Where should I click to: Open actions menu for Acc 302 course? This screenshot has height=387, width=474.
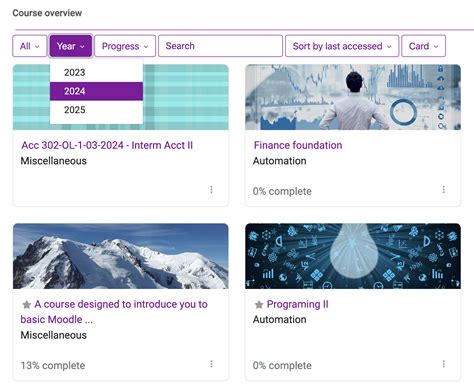(x=211, y=190)
